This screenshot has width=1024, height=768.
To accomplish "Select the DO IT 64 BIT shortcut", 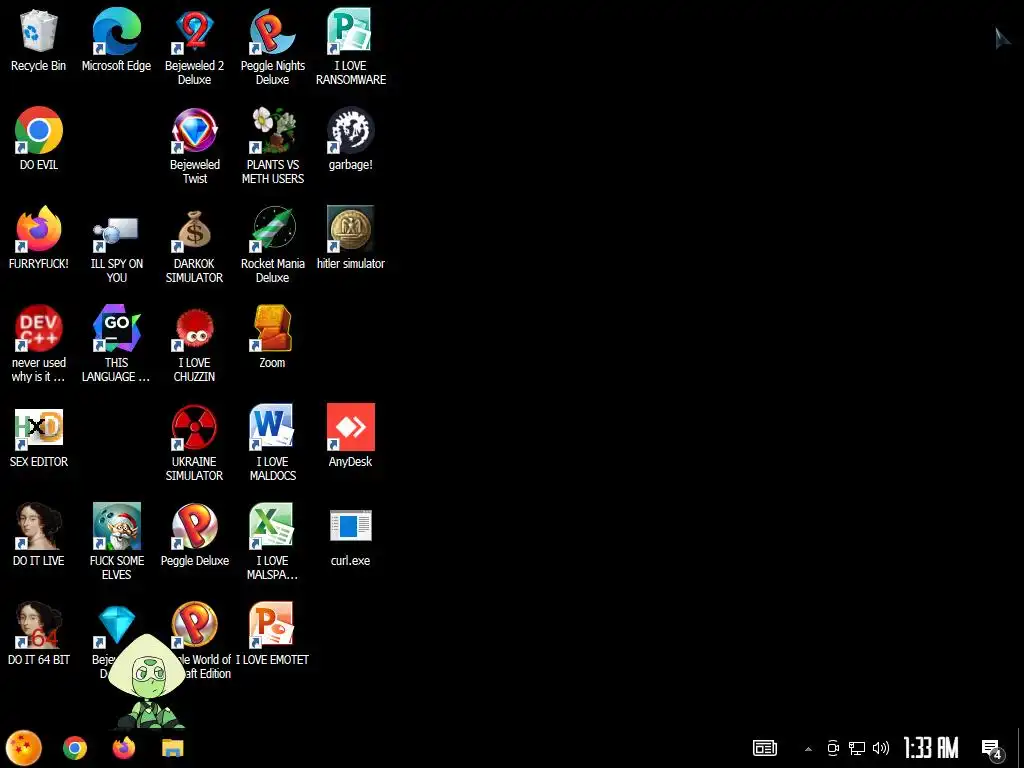I will [39, 635].
